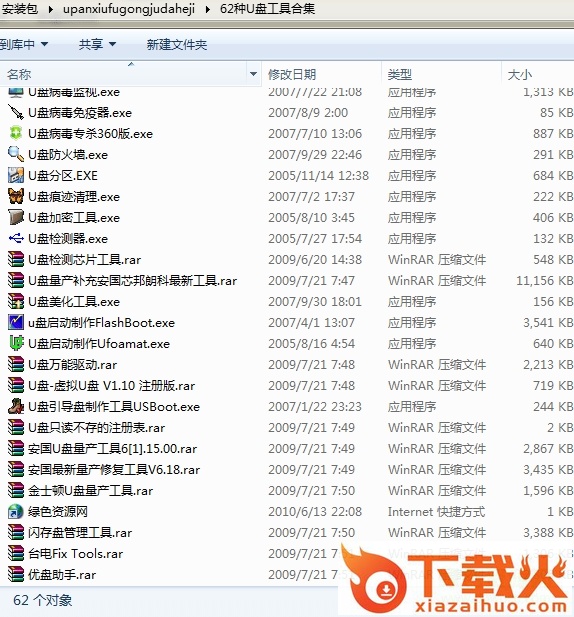Click 62种U盘工具合集 breadcrumb segment

[267, 9]
